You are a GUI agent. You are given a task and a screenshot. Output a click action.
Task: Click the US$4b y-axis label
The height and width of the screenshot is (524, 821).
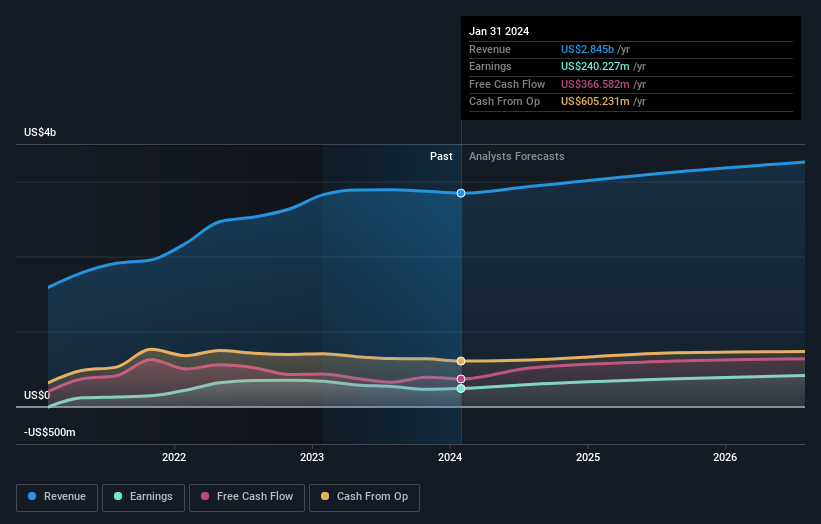tap(40, 132)
